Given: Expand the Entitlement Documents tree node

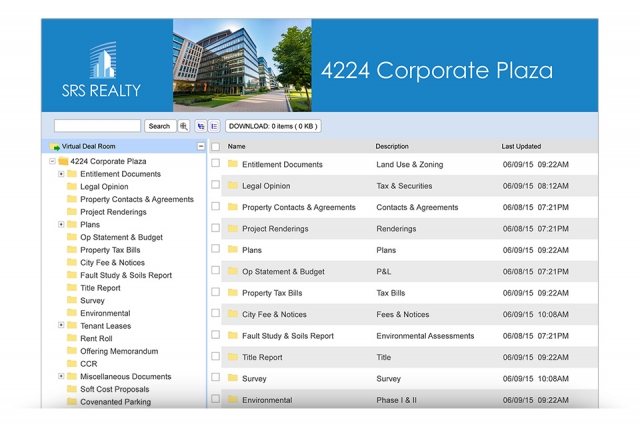Looking at the screenshot, I should click(x=61, y=174).
